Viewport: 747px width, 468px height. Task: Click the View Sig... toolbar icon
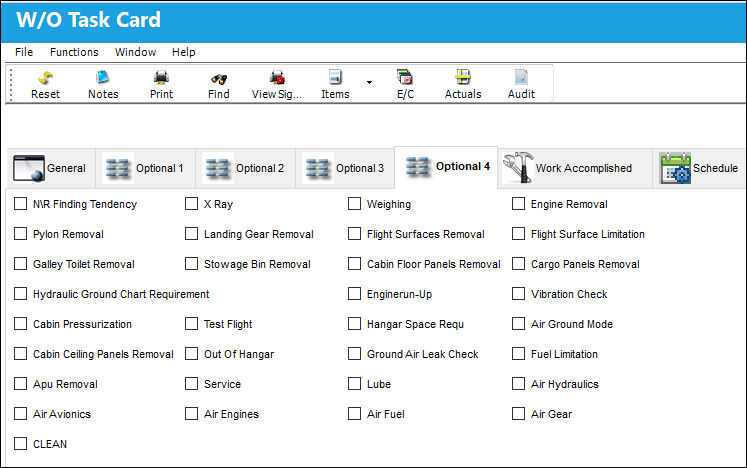coord(277,84)
